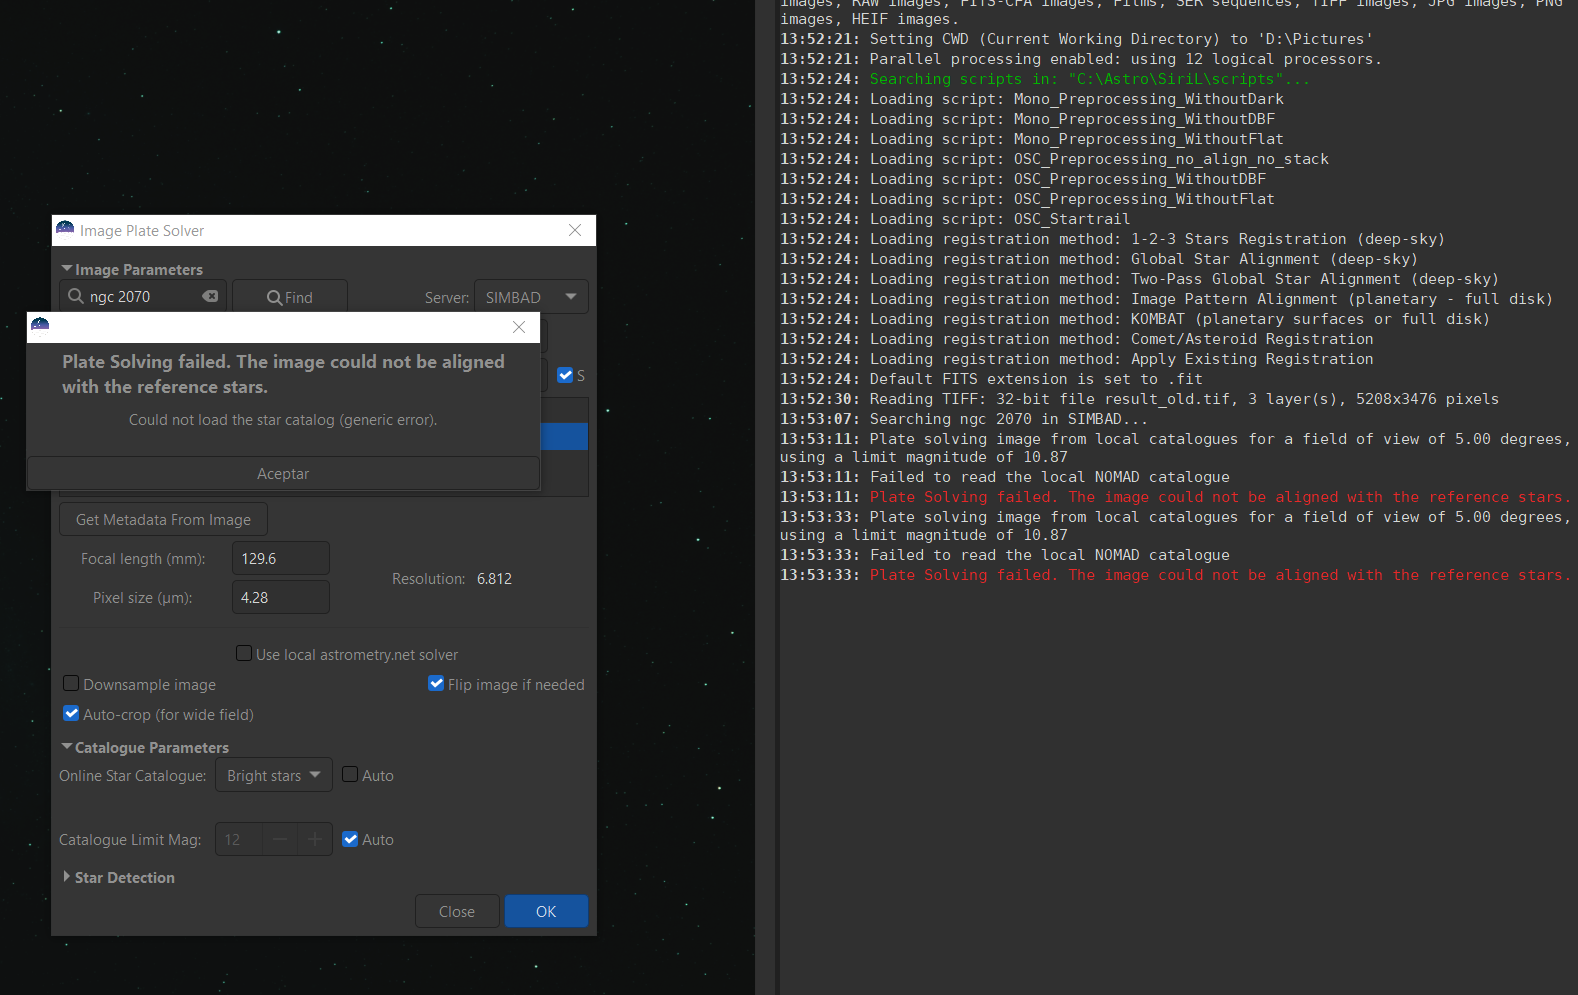Clear the ngc 2070 search field
Image resolution: width=1578 pixels, height=995 pixels.
210,296
